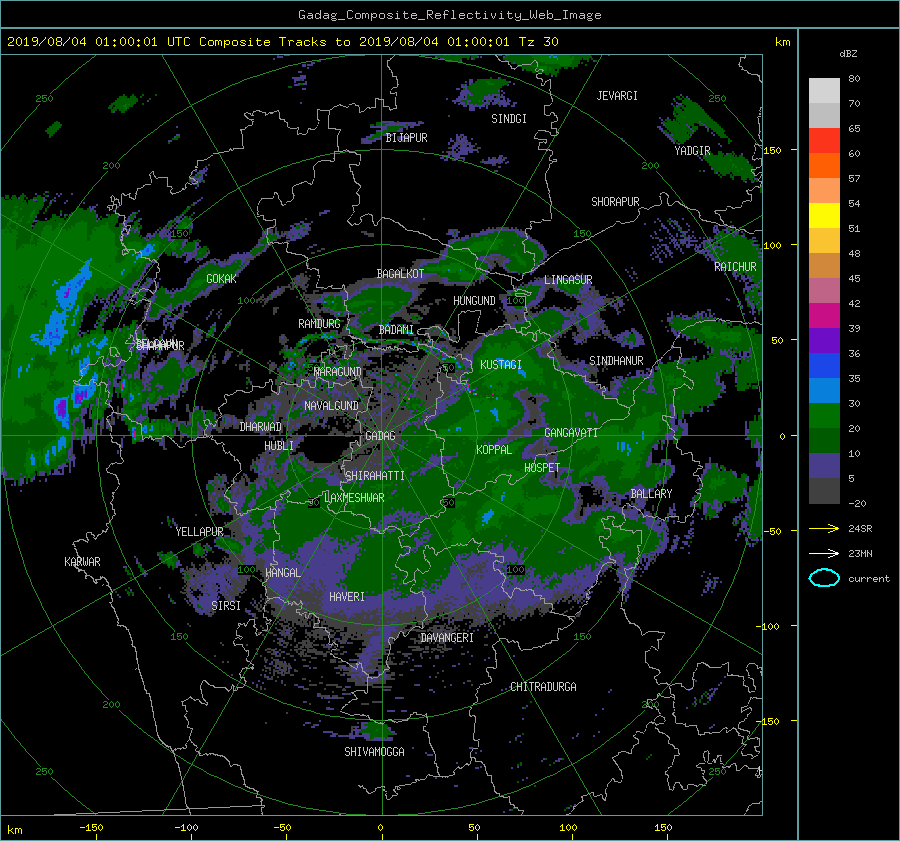Screen dimensions: 900x841
Task: Pick the purple 39 dBZ legend swatch
Action: point(824,340)
